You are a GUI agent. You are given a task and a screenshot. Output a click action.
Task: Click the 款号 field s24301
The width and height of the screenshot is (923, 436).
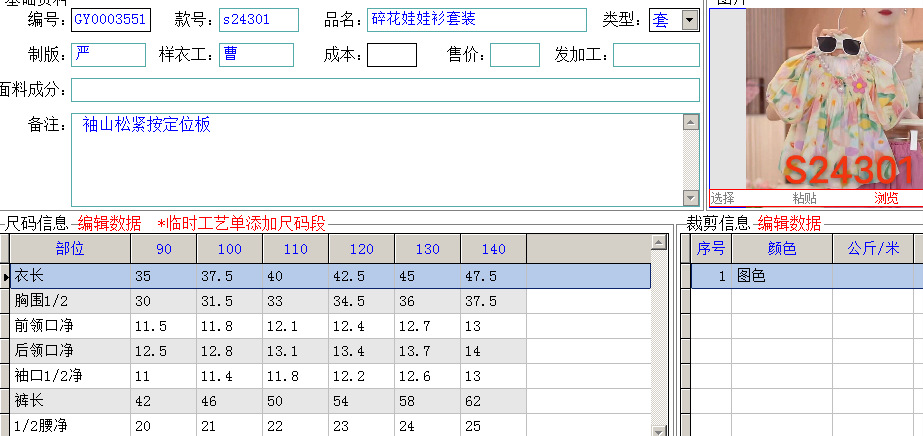(x=259, y=20)
